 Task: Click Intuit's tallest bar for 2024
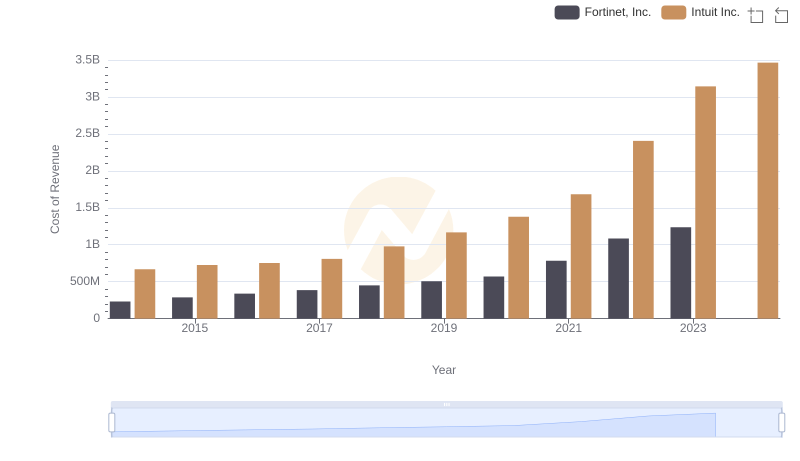tap(767, 191)
